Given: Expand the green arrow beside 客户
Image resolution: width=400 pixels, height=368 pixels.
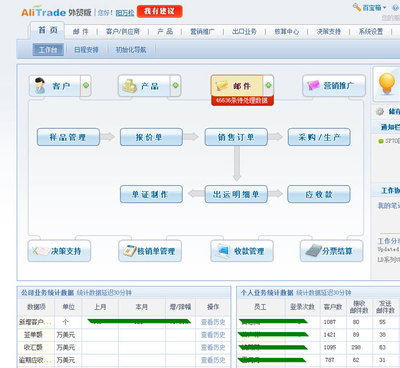Looking at the screenshot, I should (86, 85).
